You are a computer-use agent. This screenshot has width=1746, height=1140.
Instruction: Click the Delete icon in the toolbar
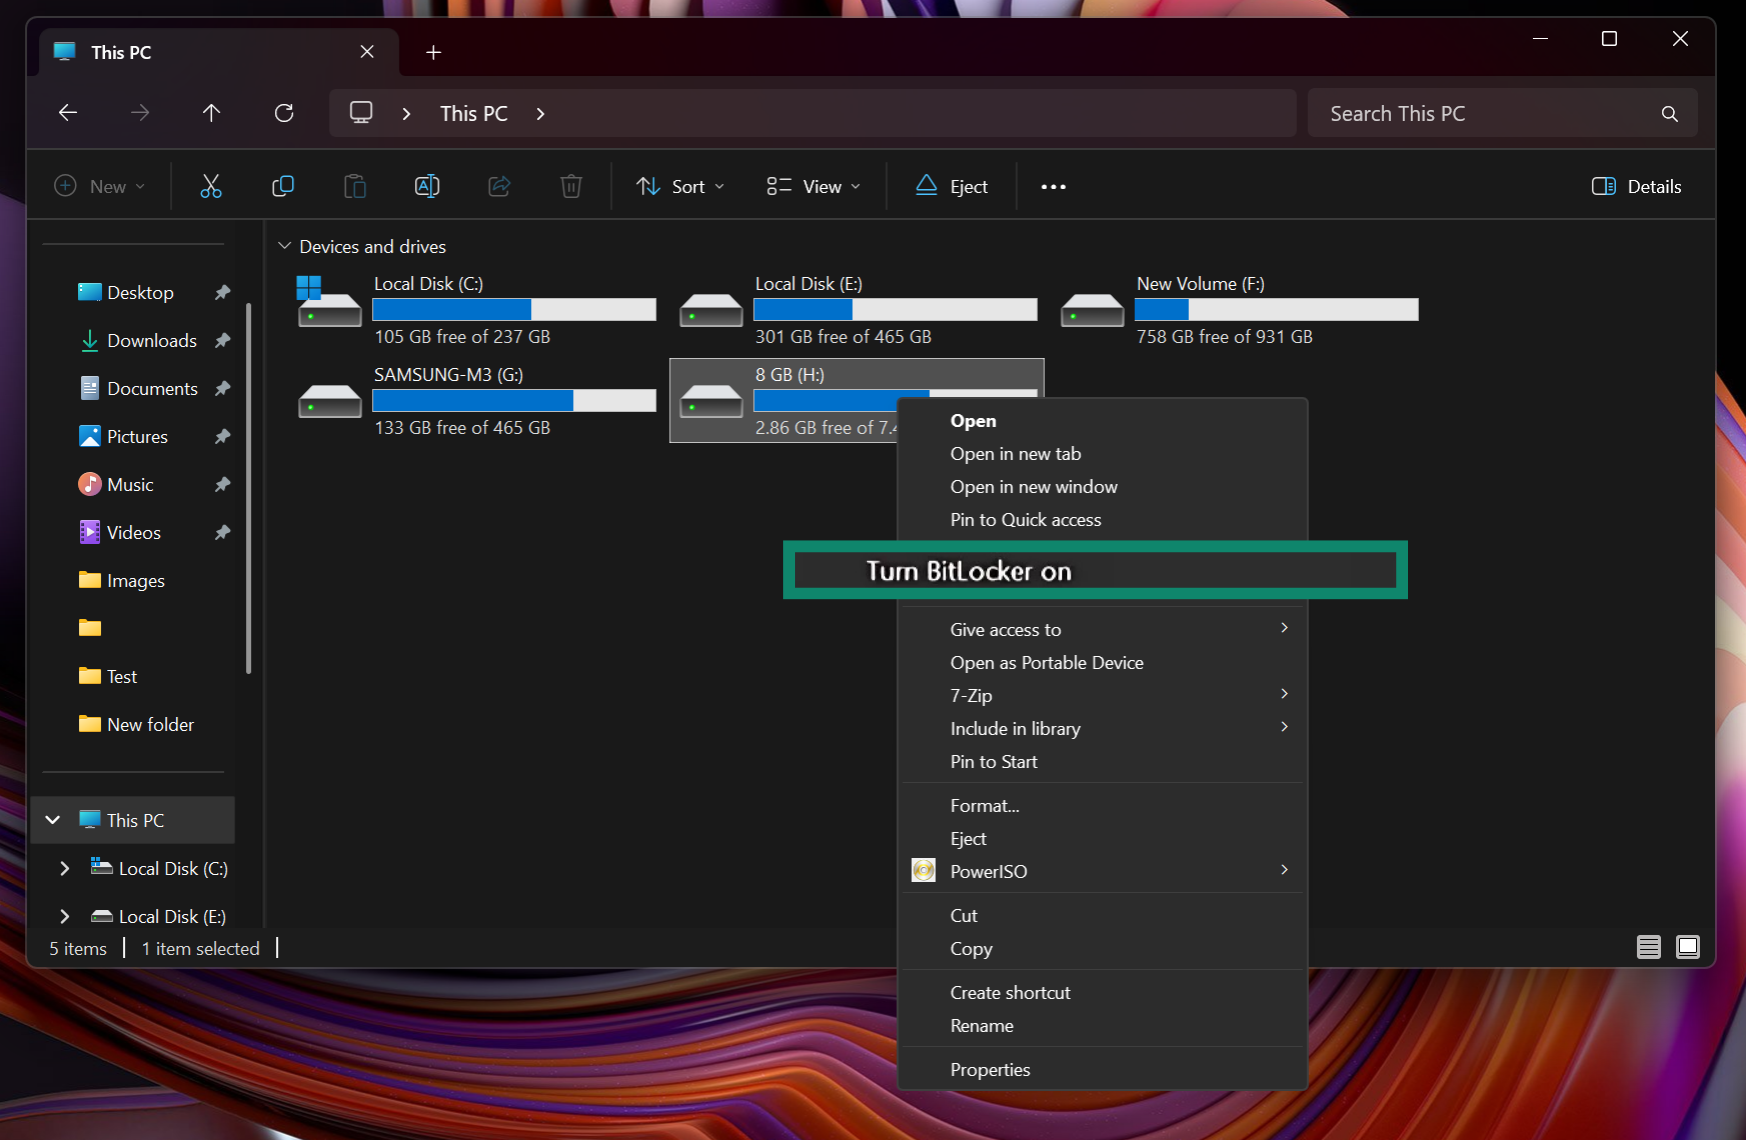coord(570,186)
